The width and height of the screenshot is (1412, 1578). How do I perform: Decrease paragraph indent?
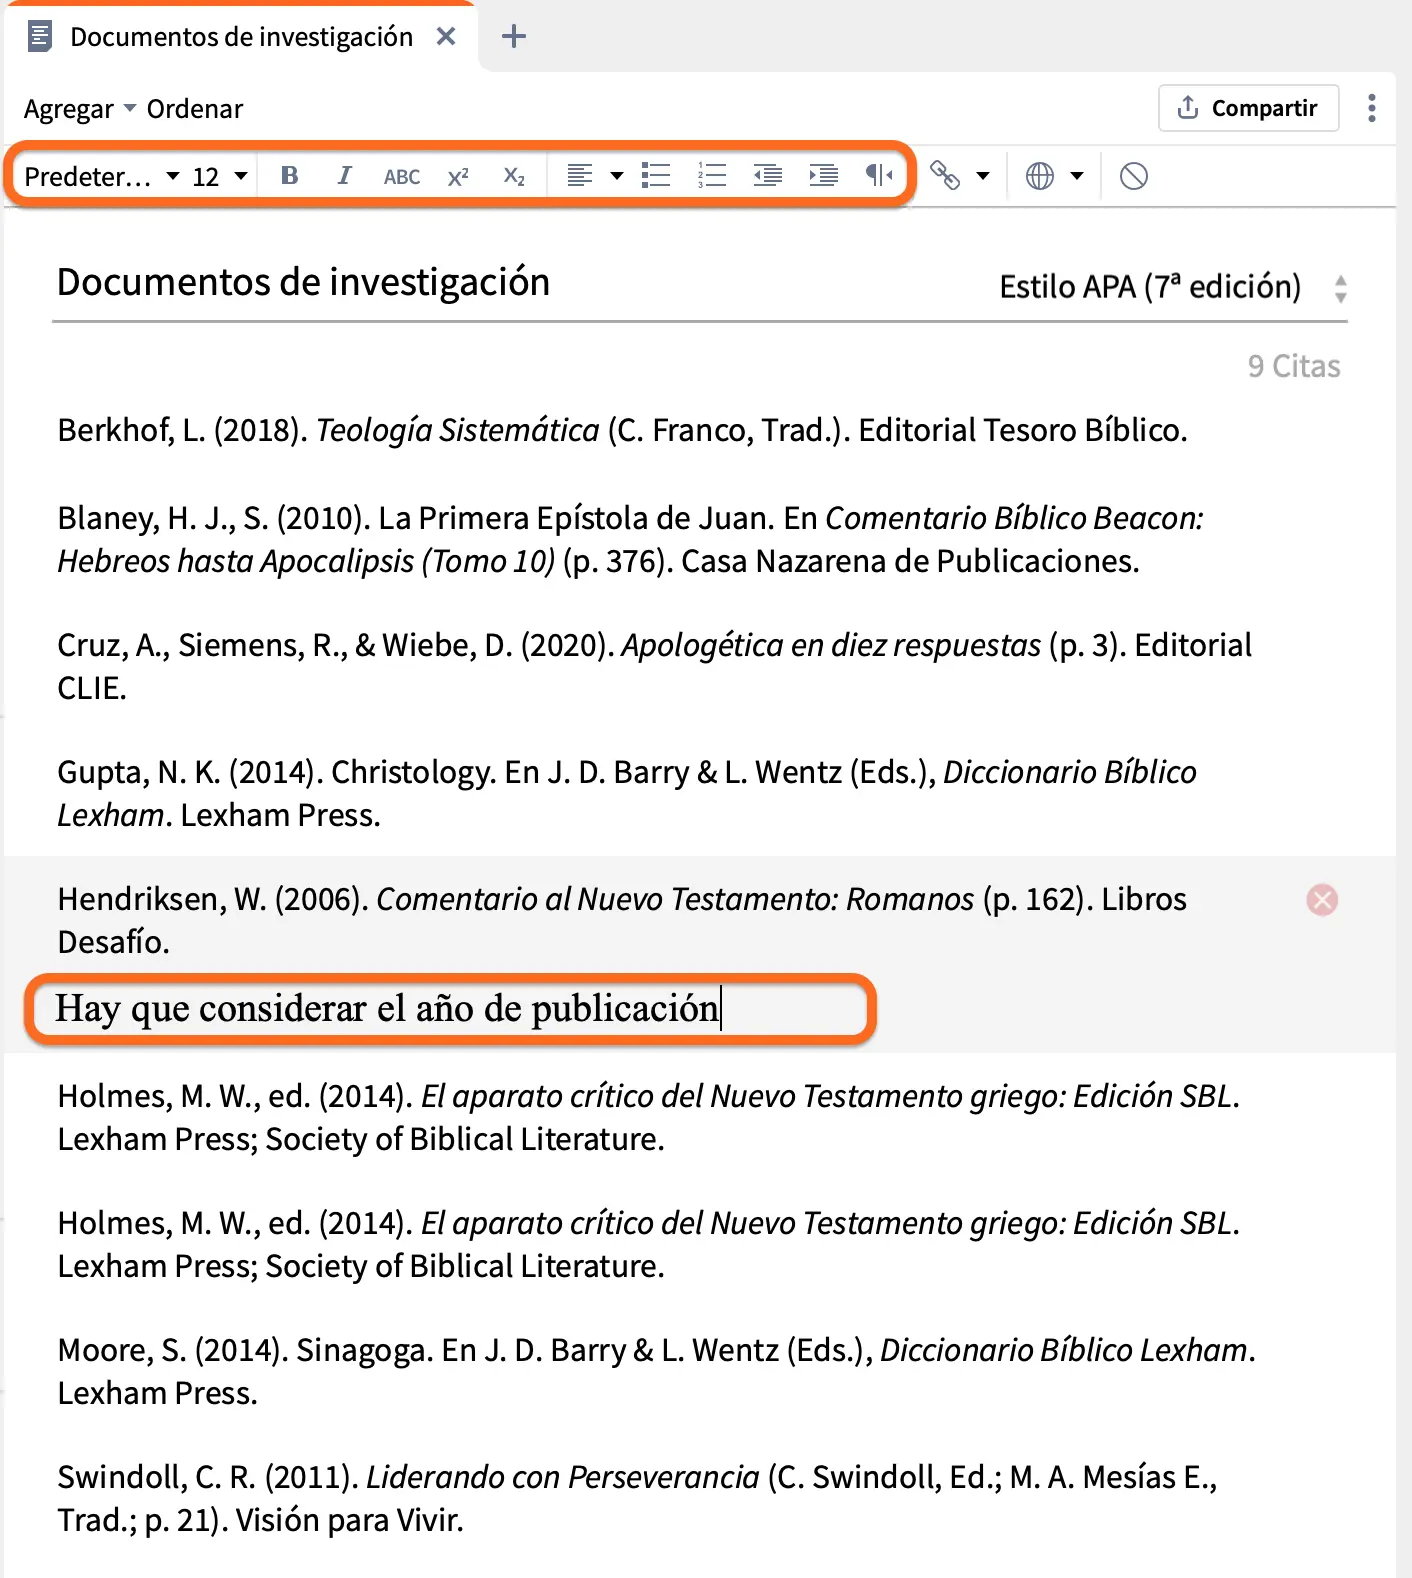768,176
